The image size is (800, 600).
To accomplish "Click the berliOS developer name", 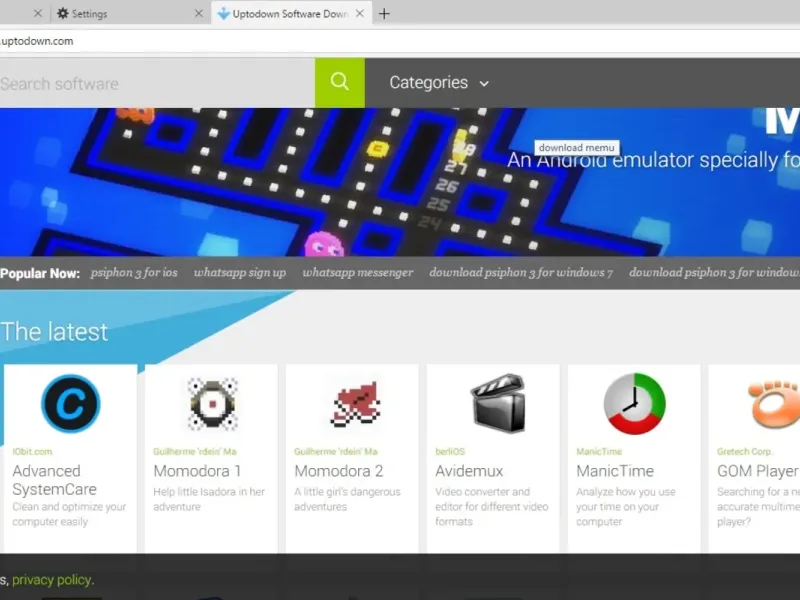I will [x=450, y=452].
